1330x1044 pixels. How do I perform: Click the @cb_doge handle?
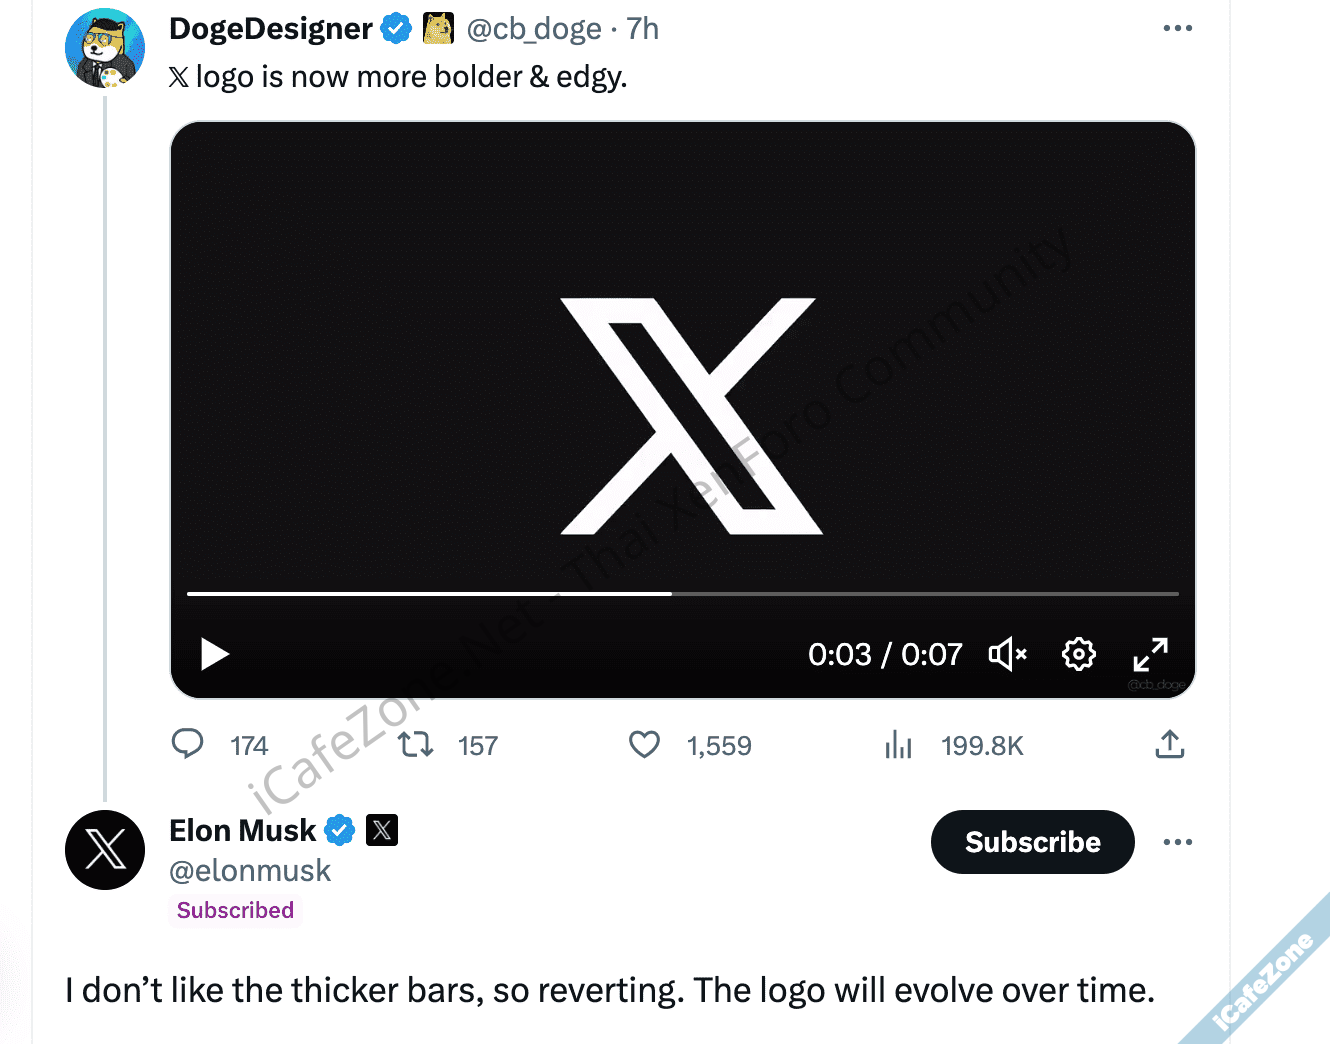click(x=534, y=29)
